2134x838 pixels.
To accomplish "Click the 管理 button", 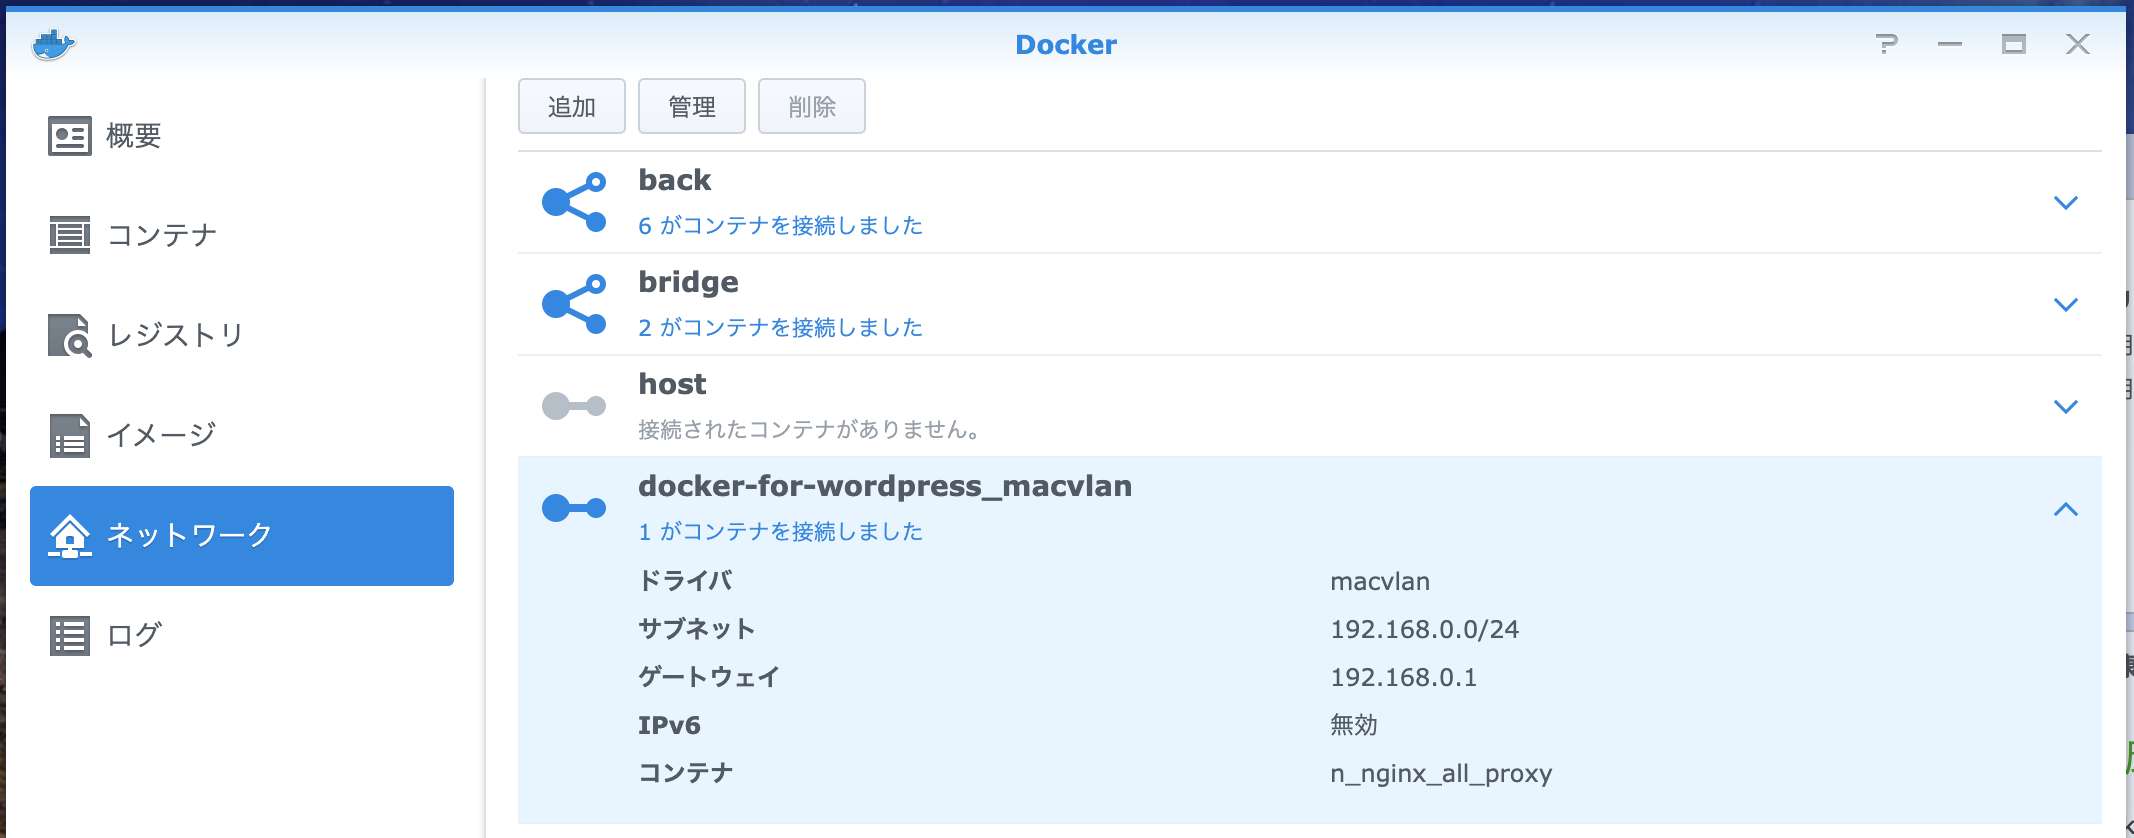I will [692, 106].
